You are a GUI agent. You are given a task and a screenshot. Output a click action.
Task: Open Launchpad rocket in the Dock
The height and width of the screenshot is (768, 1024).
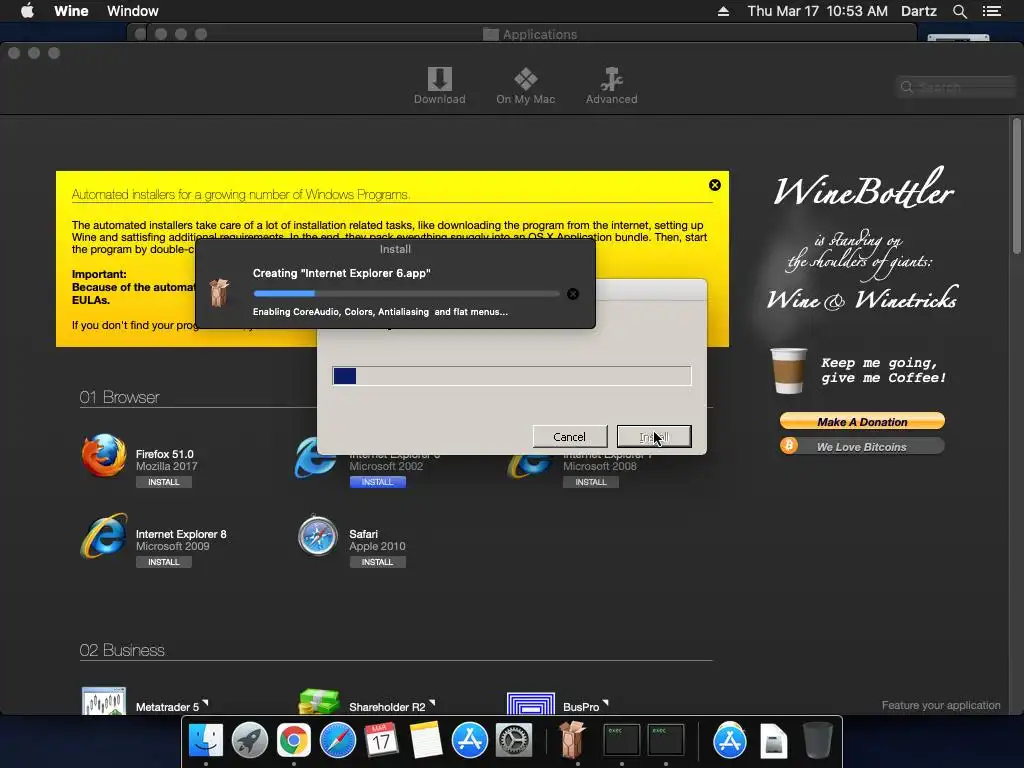[x=249, y=741]
